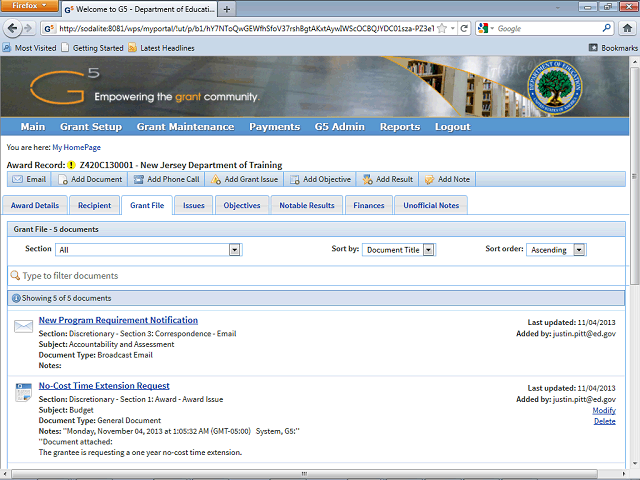640x480 pixels.
Task: Click the info icon beside Showing 5 of 5
Action: pos(16,298)
